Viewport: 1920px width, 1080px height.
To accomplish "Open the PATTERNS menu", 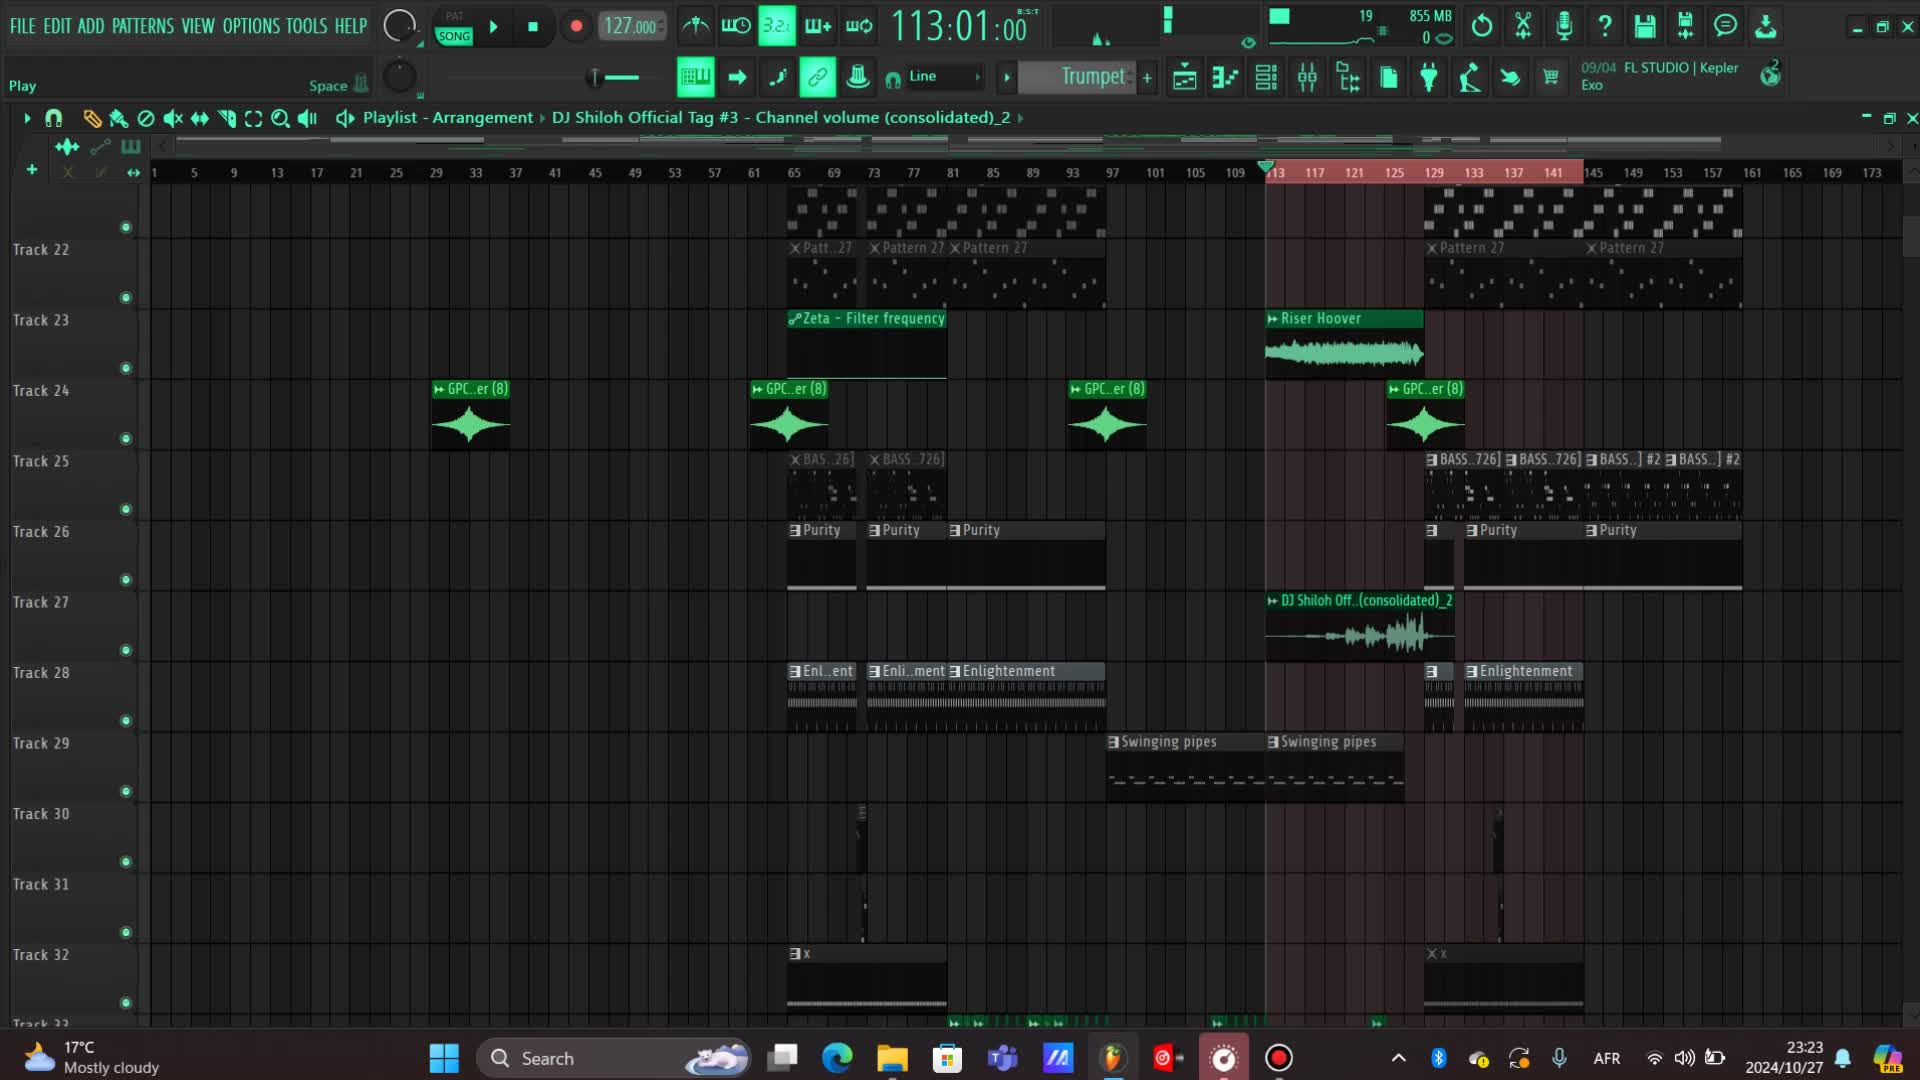I will tap(142, 26).
